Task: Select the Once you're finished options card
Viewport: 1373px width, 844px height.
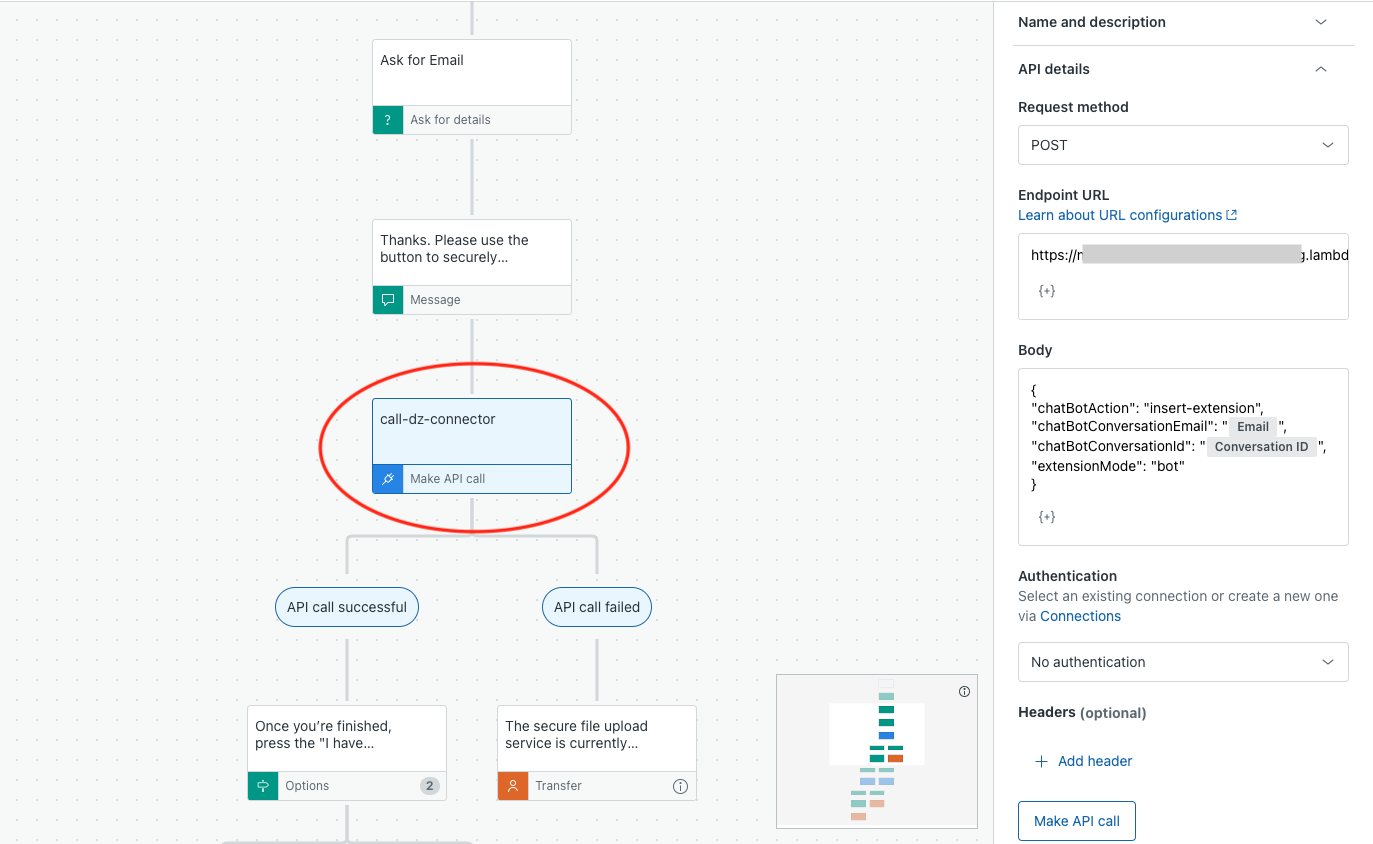Action: tap(347, 753)
